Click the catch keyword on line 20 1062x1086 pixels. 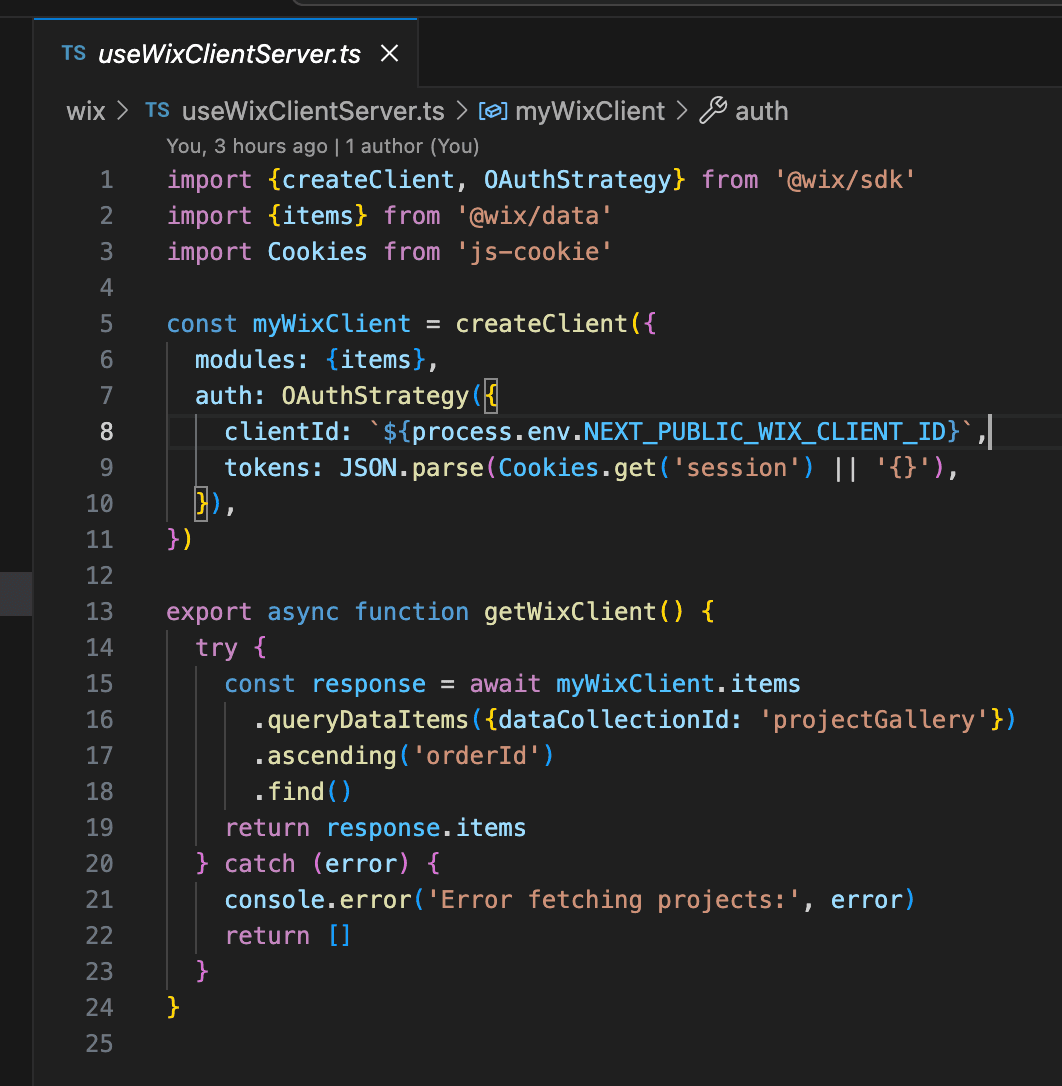(259, 864)
